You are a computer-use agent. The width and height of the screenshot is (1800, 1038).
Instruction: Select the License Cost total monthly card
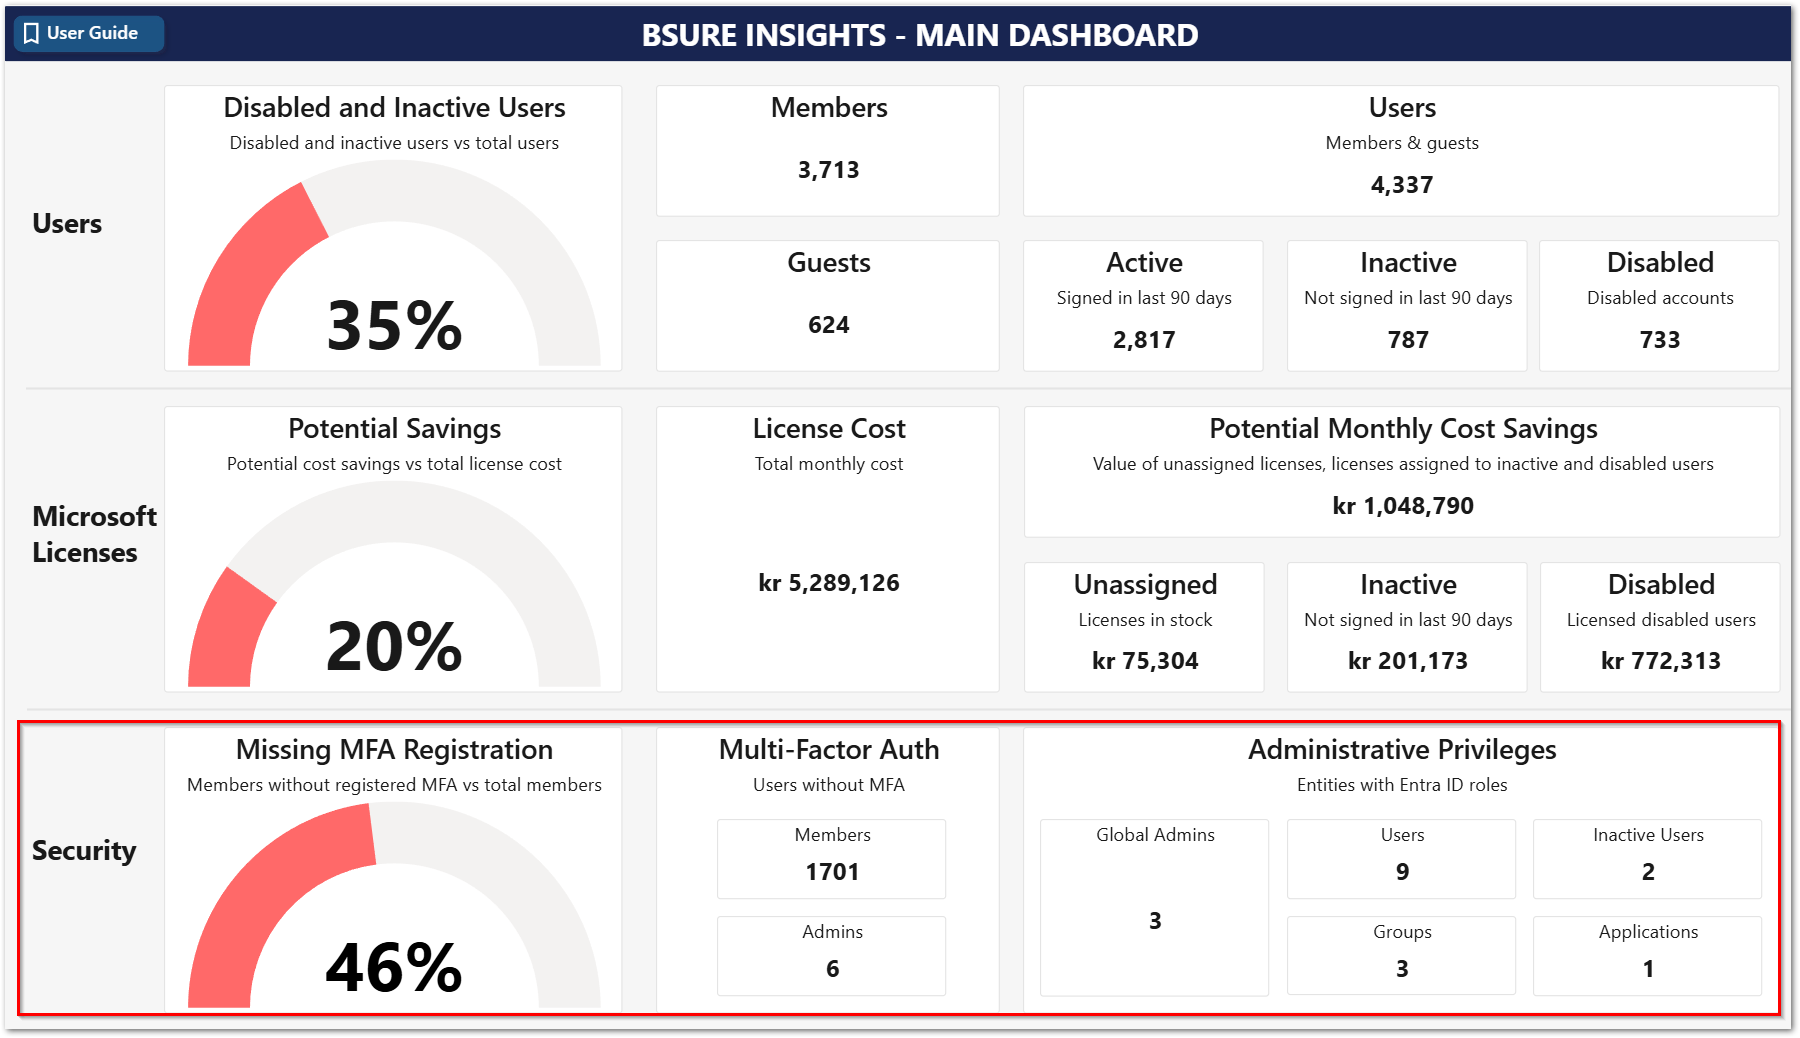828,548
